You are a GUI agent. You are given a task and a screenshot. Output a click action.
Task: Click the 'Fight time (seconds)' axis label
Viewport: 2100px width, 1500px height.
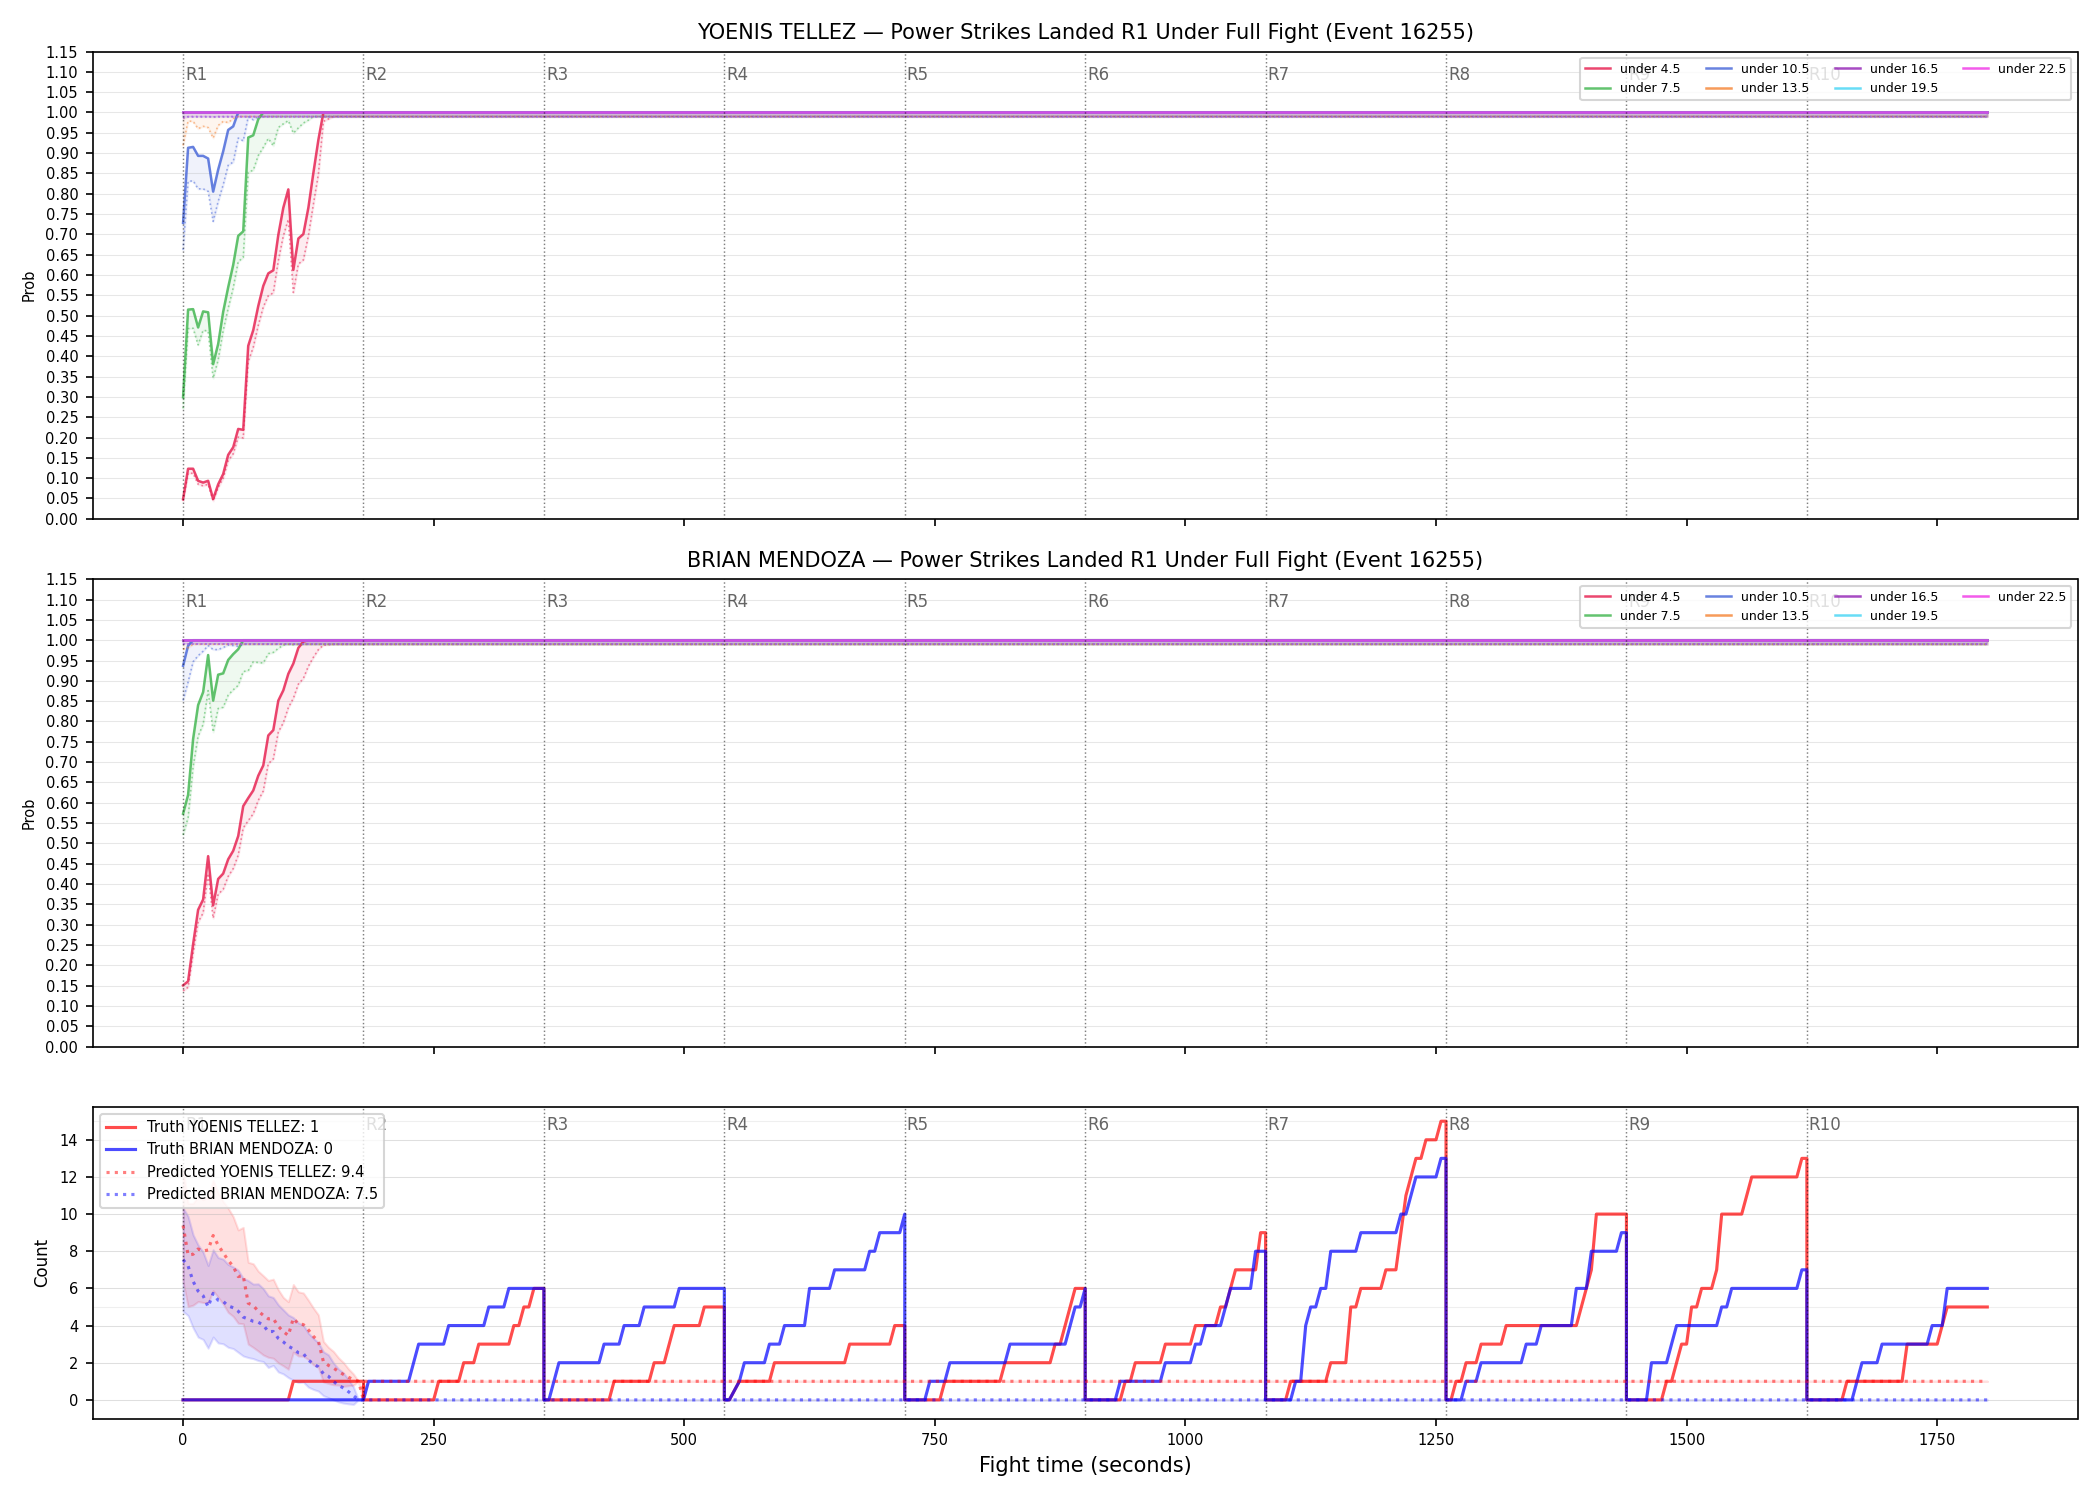pyautogui.click(x=1085, y=1465)
